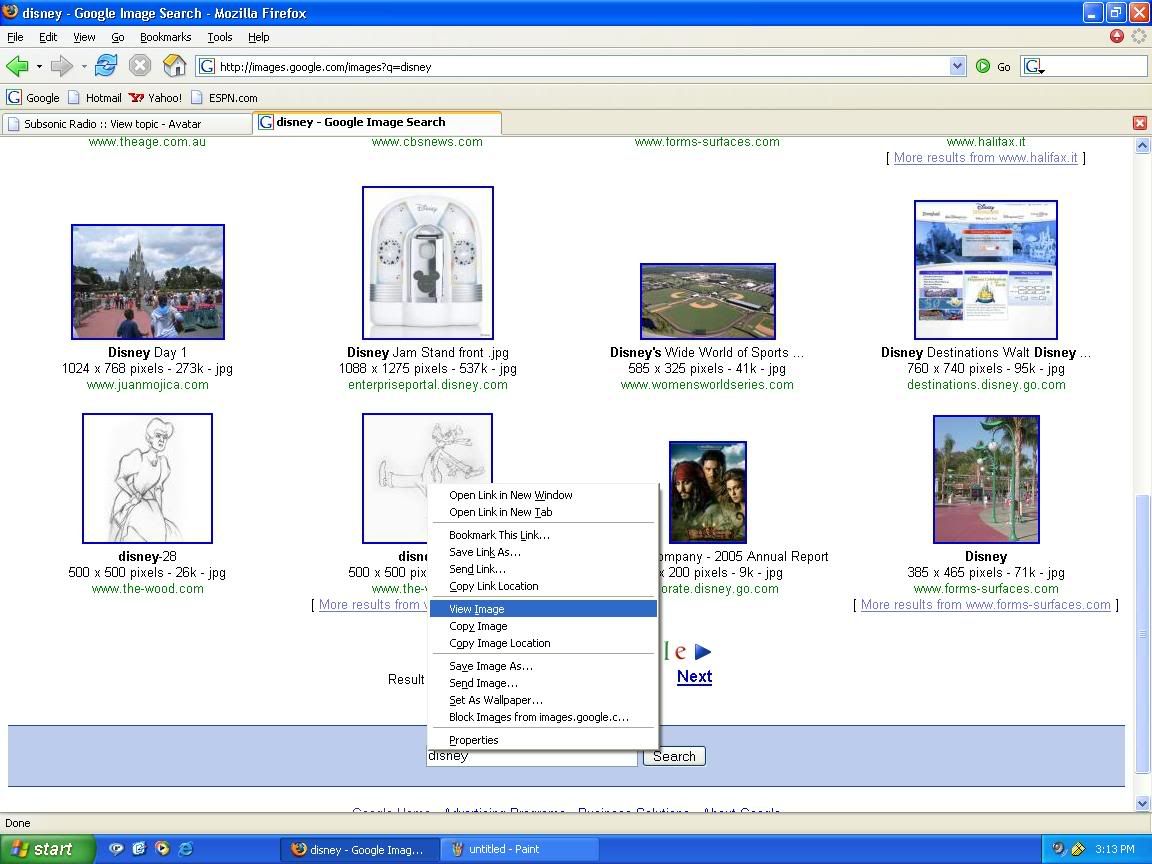Screen dimensions: 1152x864
Task: Open the disney-28 sketch thumbnail
Action: click(148, 478)
